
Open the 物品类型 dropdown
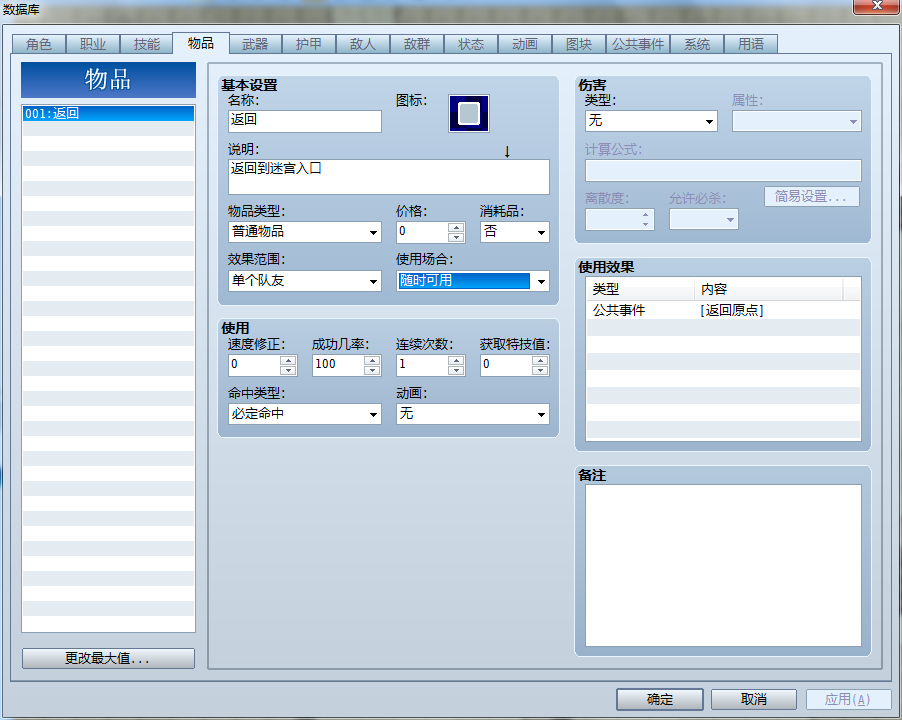(304, 232)
